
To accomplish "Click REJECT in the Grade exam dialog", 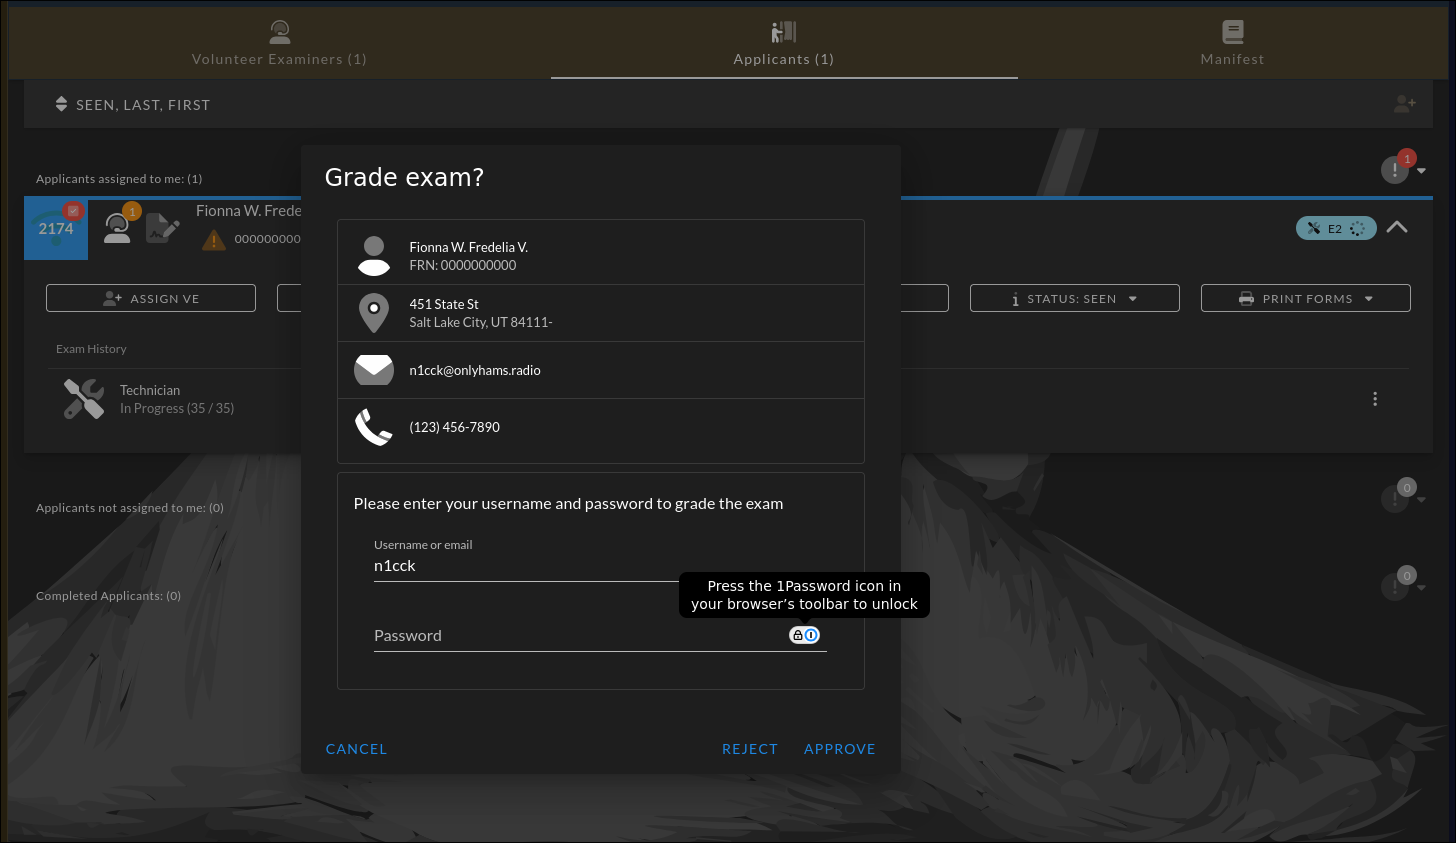I will coord(750,749).
